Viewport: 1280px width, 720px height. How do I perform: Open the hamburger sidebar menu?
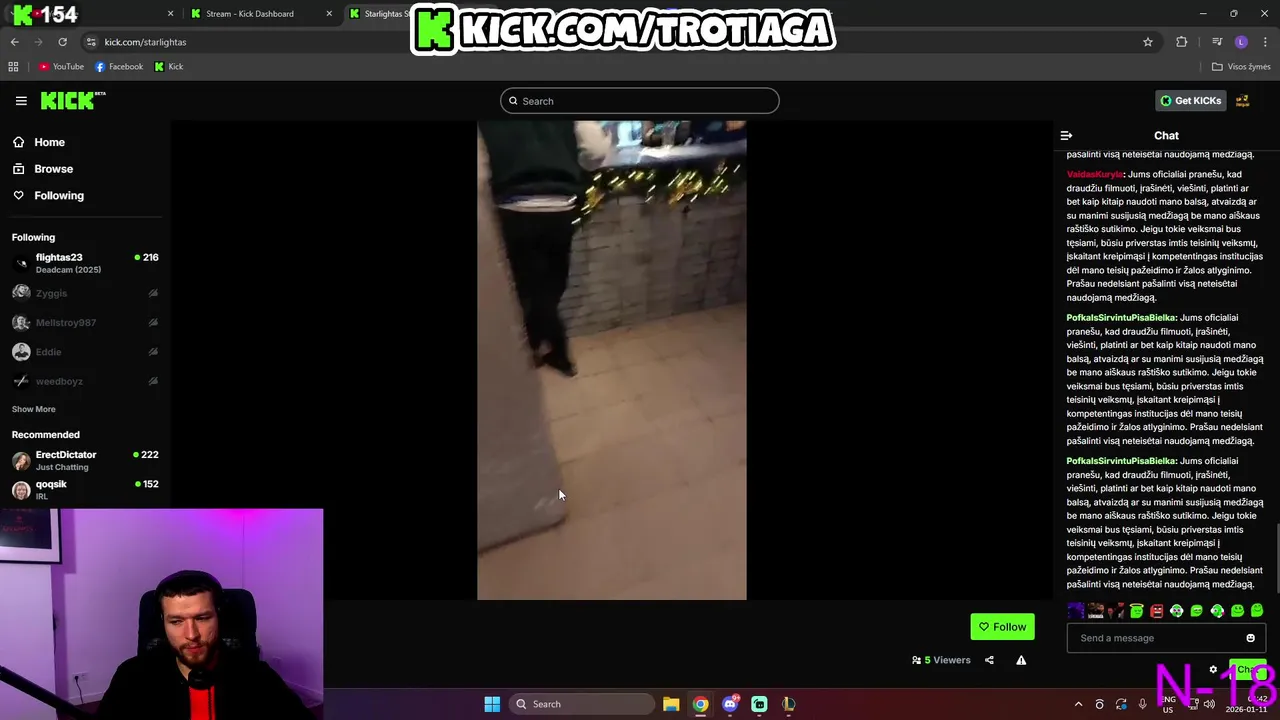point(21,101)
